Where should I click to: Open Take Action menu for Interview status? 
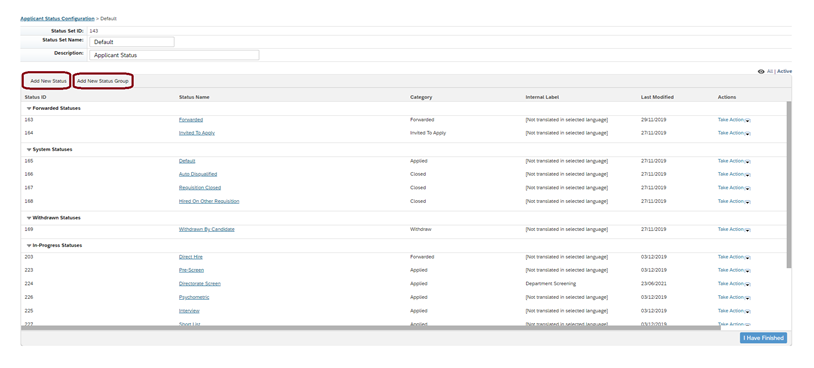734,311
